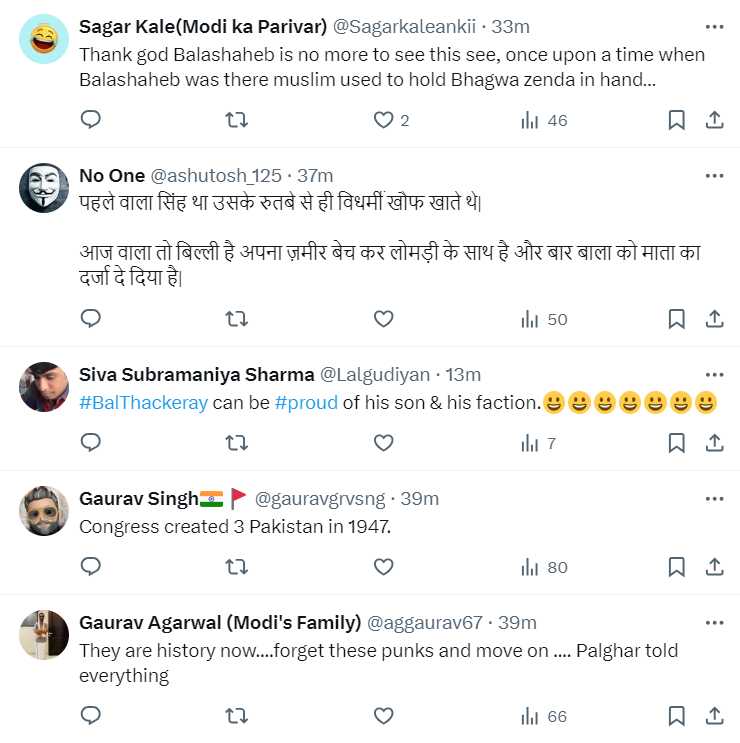Retweet Gaurav Agarwal's post
The image size is (740, 743).
click(x=236, y=715)
